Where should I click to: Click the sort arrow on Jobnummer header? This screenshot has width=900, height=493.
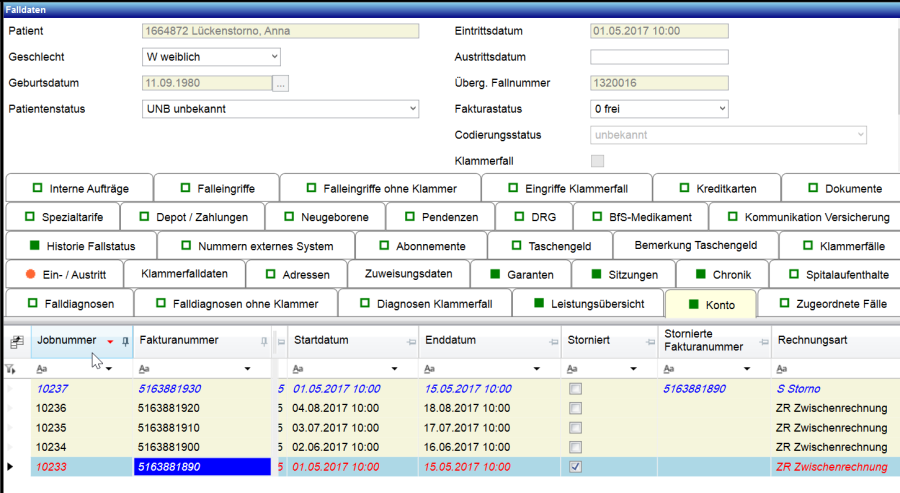click(110, 342)
